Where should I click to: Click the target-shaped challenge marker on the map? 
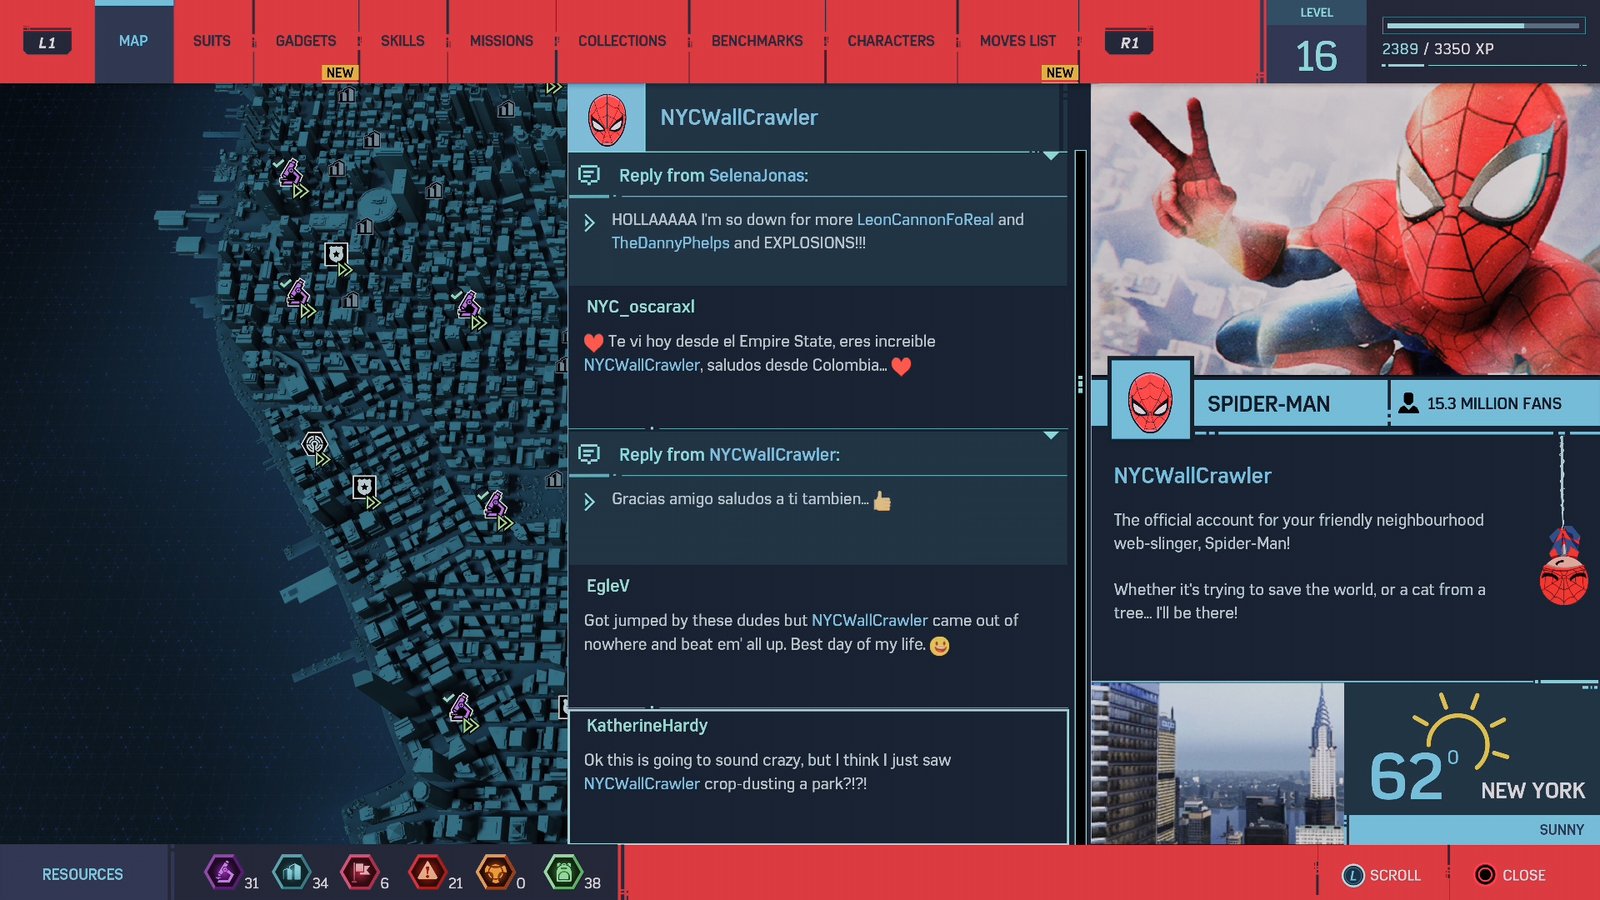[315, 444]
